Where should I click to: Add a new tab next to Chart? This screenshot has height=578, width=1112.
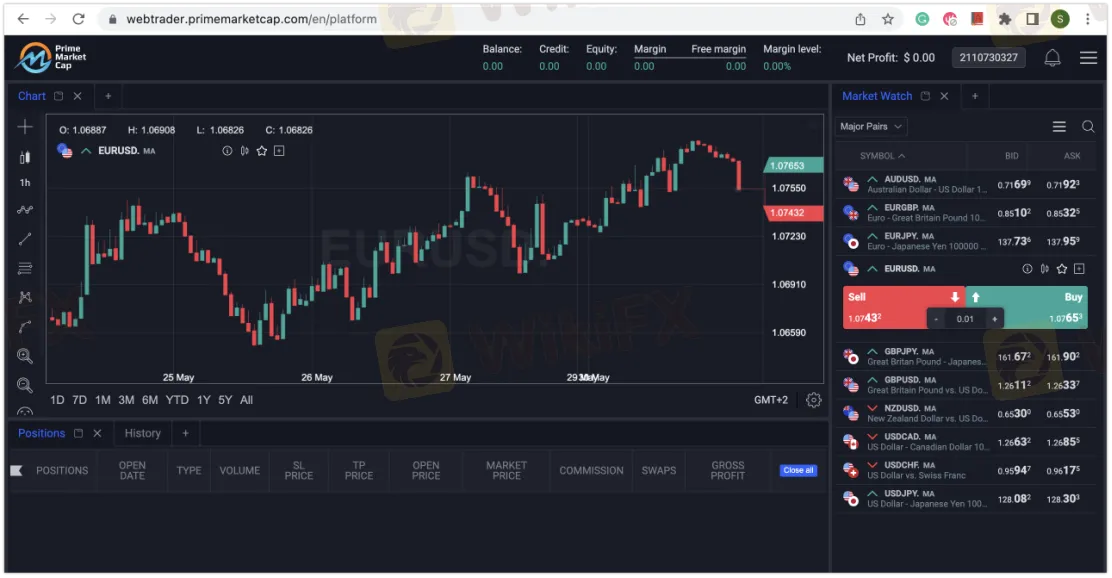(x=108, y=96)
